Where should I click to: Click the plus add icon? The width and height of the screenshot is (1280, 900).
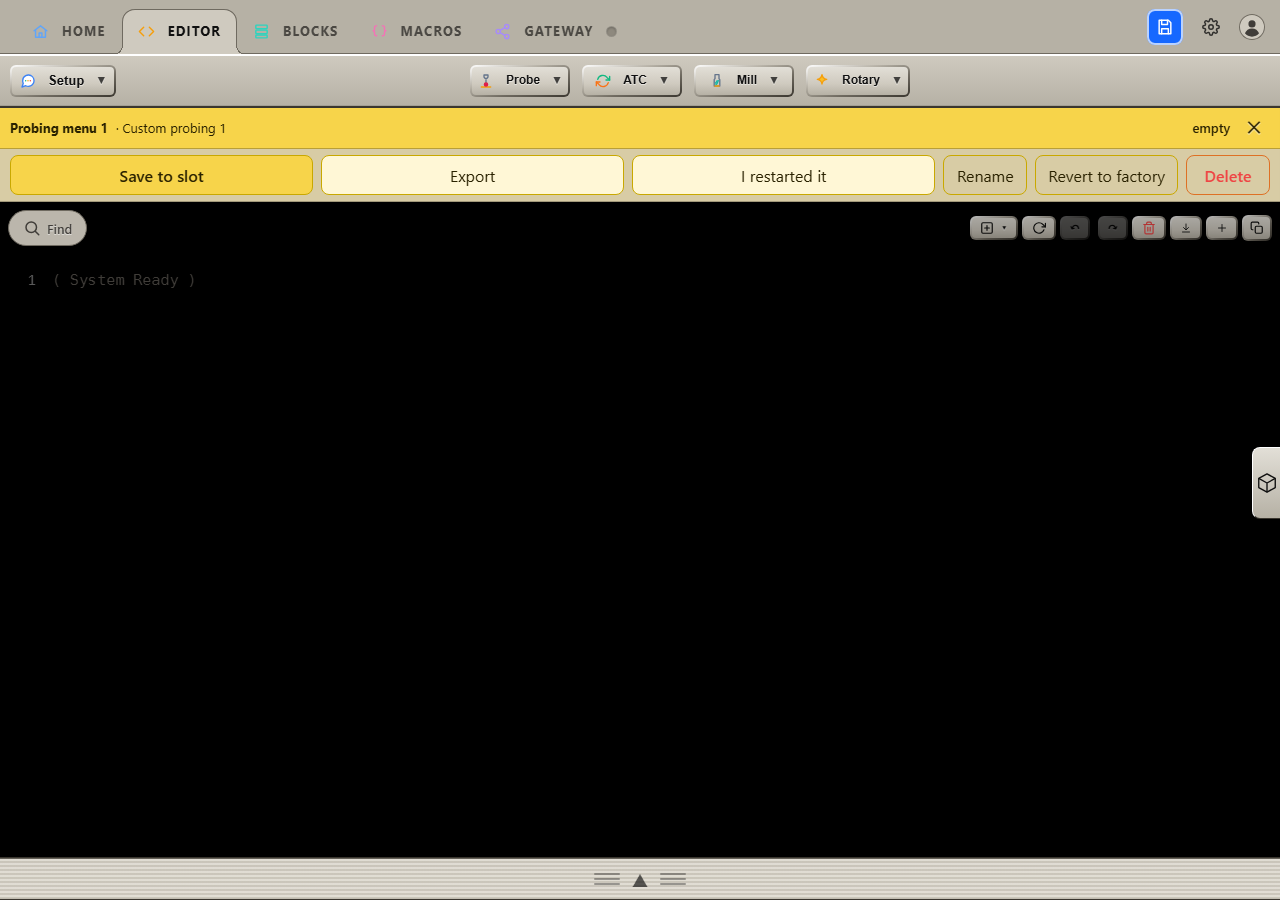1222,228
